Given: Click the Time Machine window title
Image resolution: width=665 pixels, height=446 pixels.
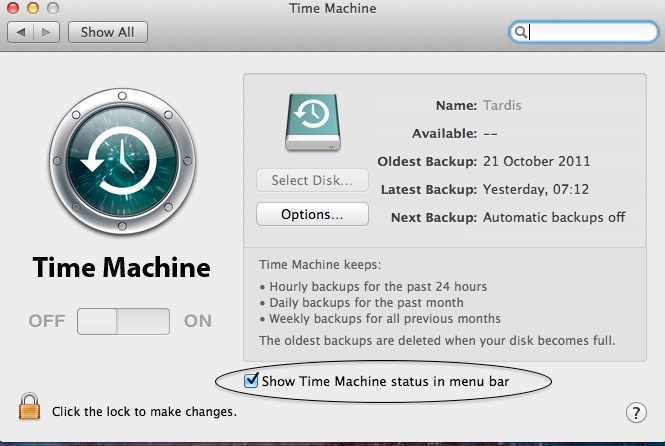Looking at the screenshot, I should pos(332,8).
